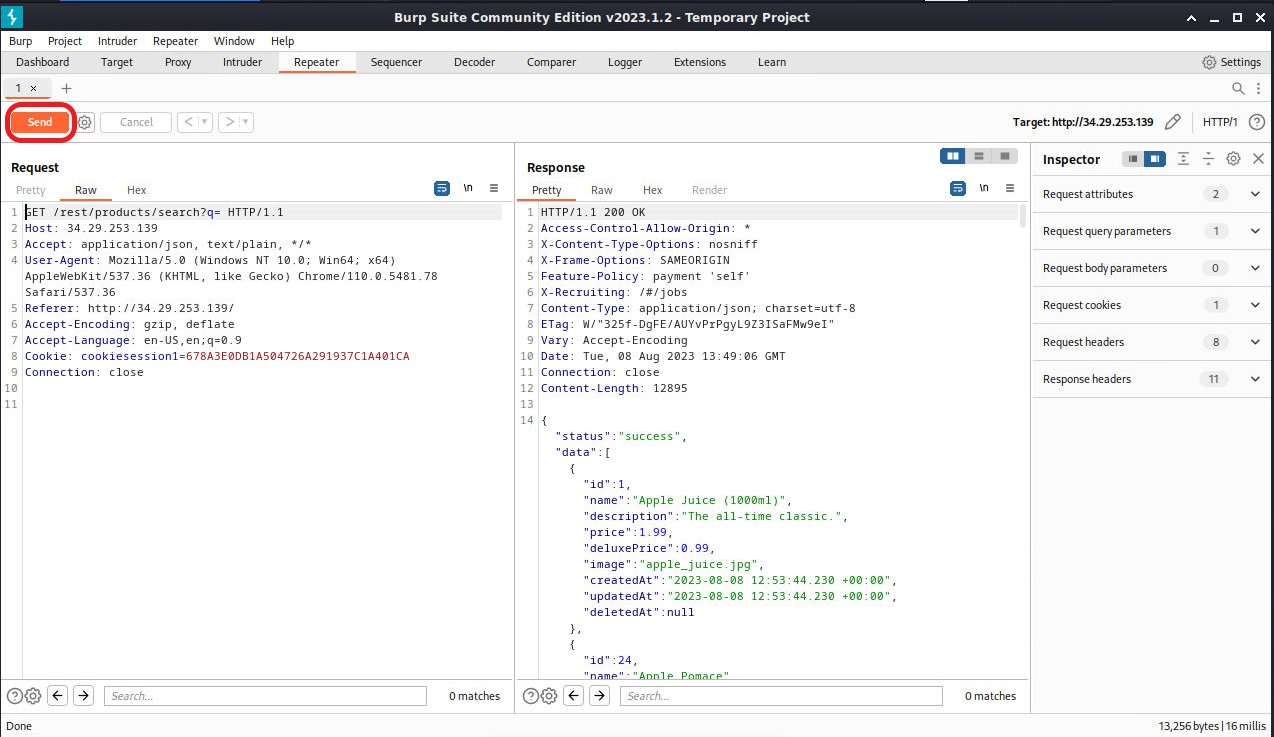1274x737 pixels.
Task: Open the Intruder menu in the menu bar
Action: point(118,41)
